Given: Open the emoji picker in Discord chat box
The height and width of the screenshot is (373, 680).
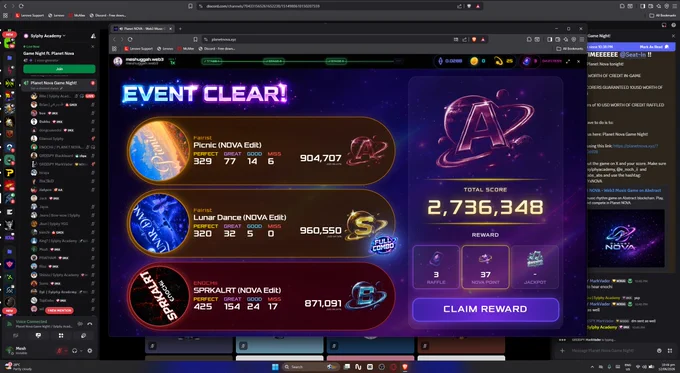Looking at the screenshot, I should 660,350.
